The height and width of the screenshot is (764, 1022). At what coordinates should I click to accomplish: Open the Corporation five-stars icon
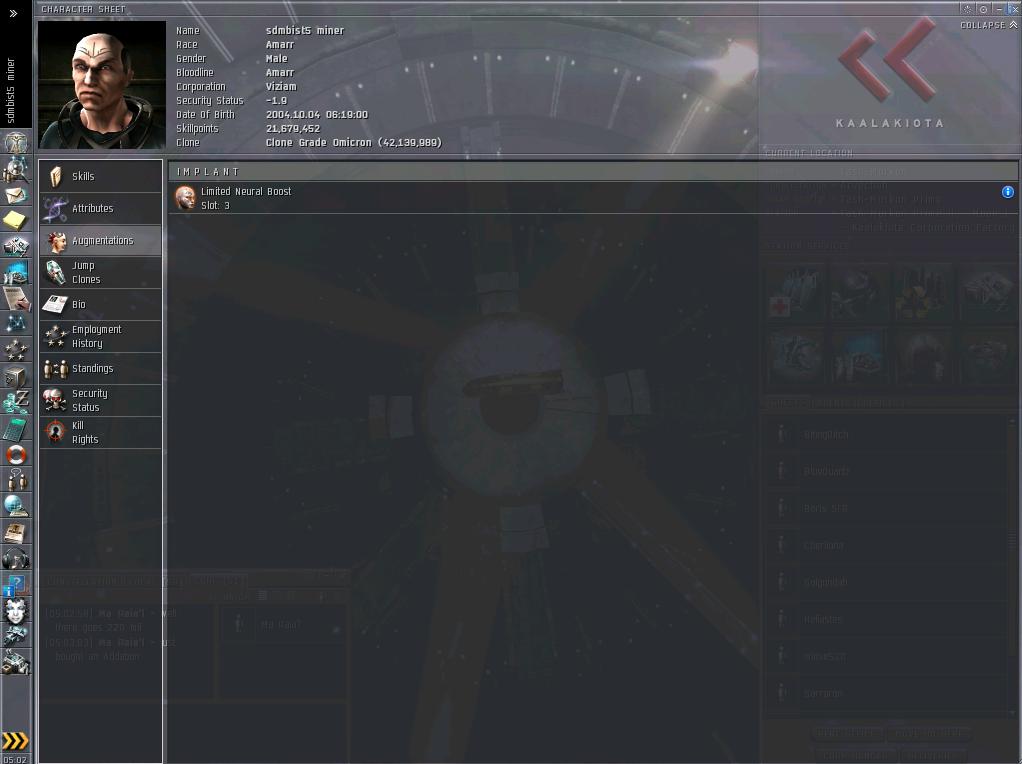click(15, 350)
